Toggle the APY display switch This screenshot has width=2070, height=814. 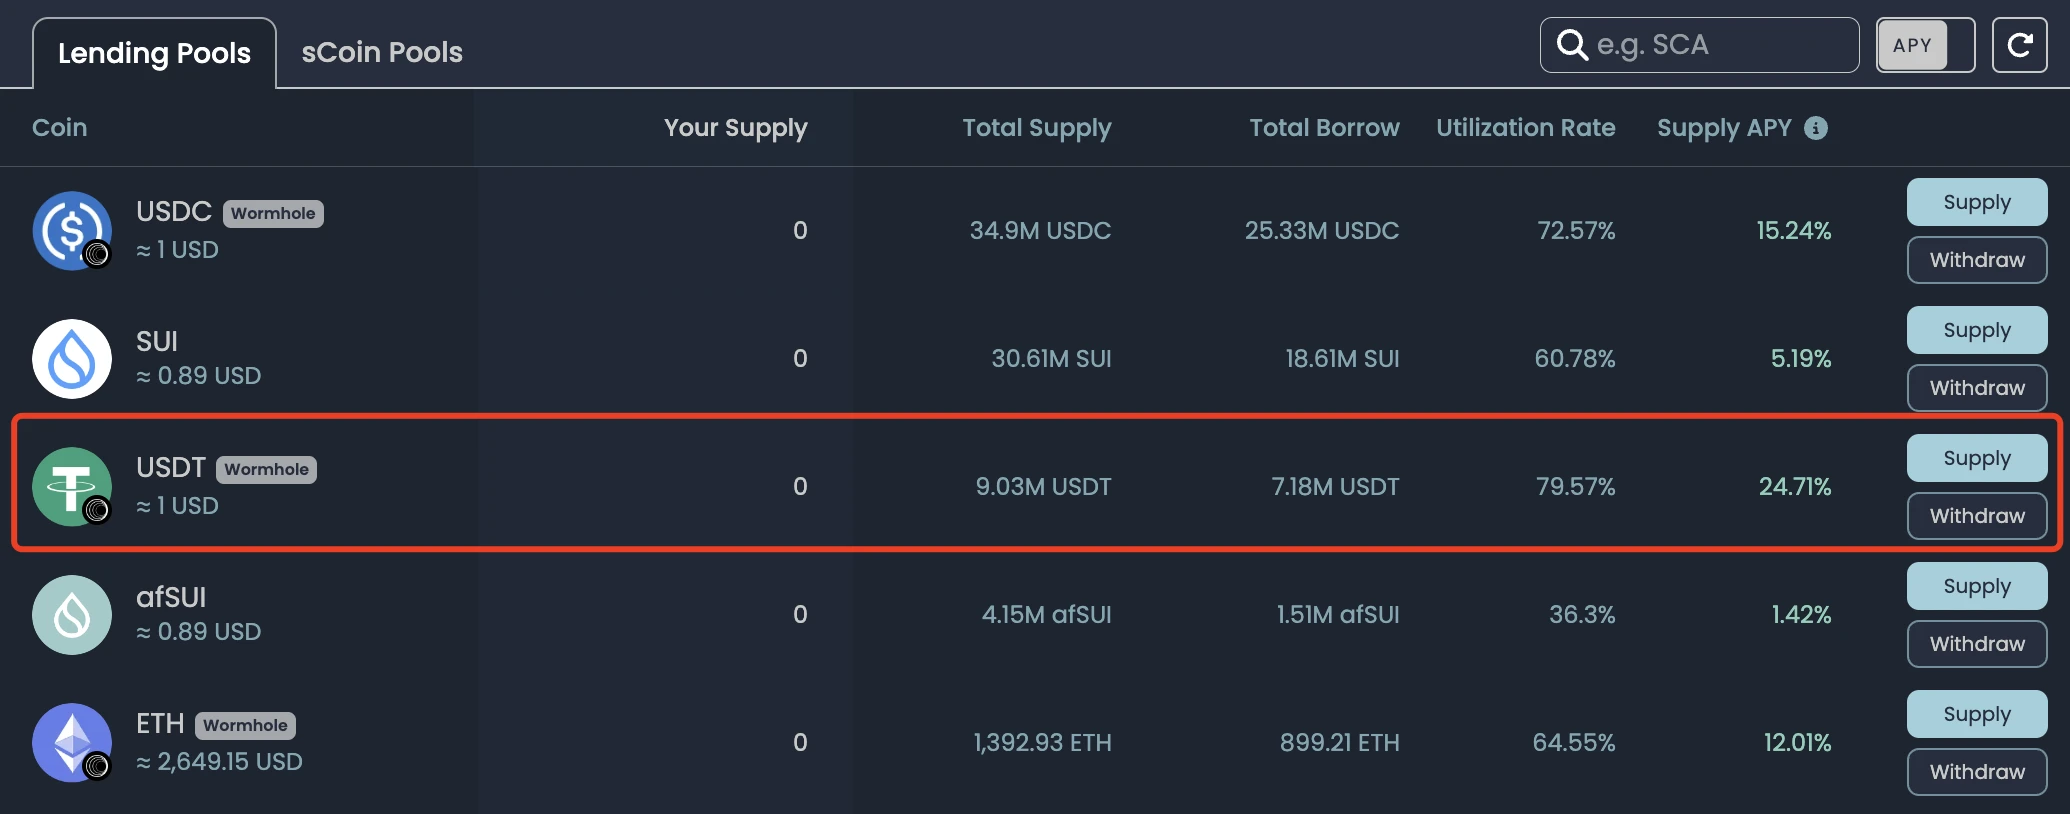(1925, 45)
